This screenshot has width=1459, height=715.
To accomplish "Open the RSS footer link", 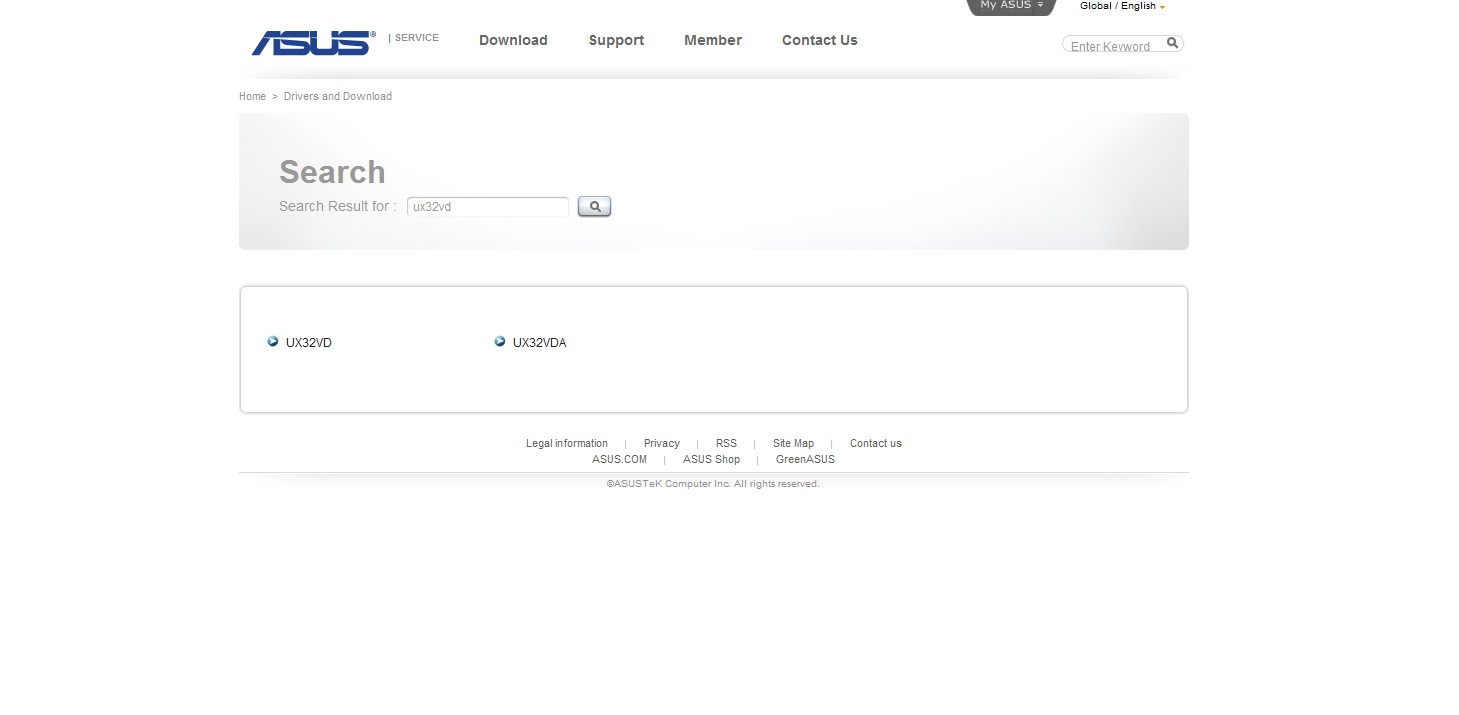I will pos(726,443).
